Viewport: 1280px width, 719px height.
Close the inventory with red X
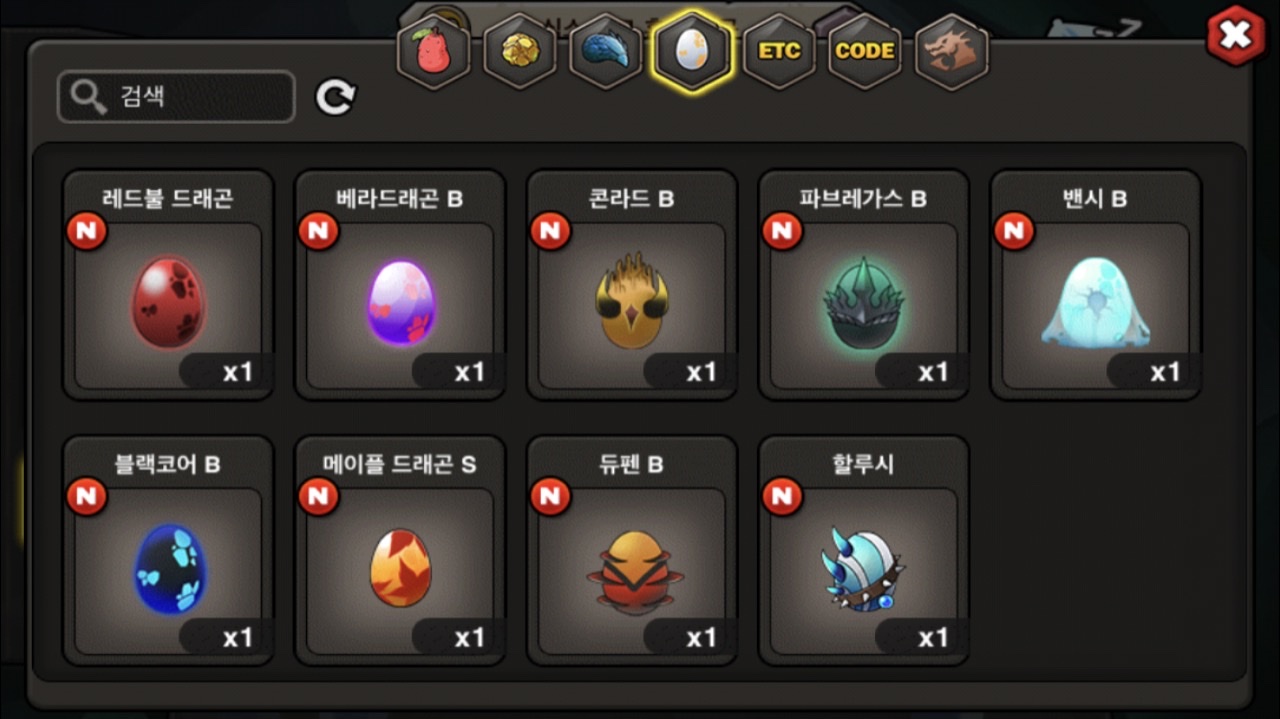(1236, 36)
